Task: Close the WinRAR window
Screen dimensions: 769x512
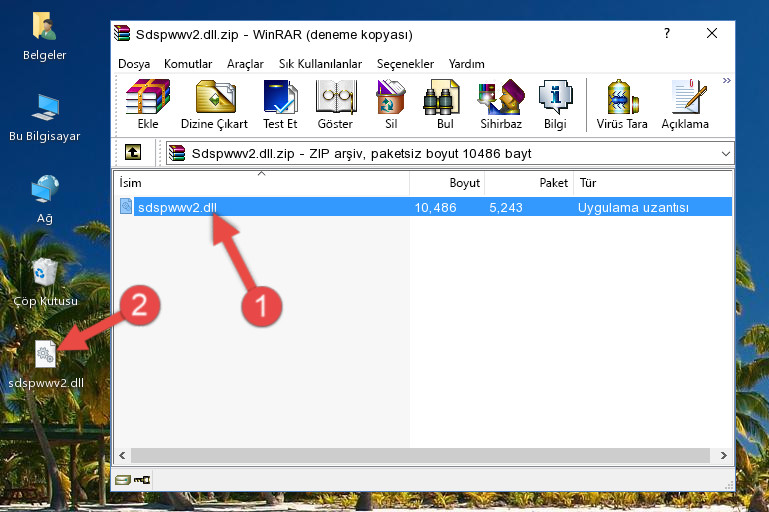Action: point(712,33)
